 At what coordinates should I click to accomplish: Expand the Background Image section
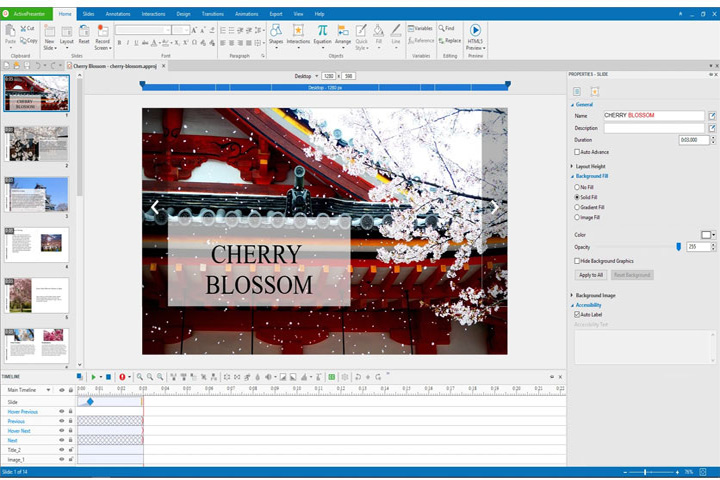(595, 295)
